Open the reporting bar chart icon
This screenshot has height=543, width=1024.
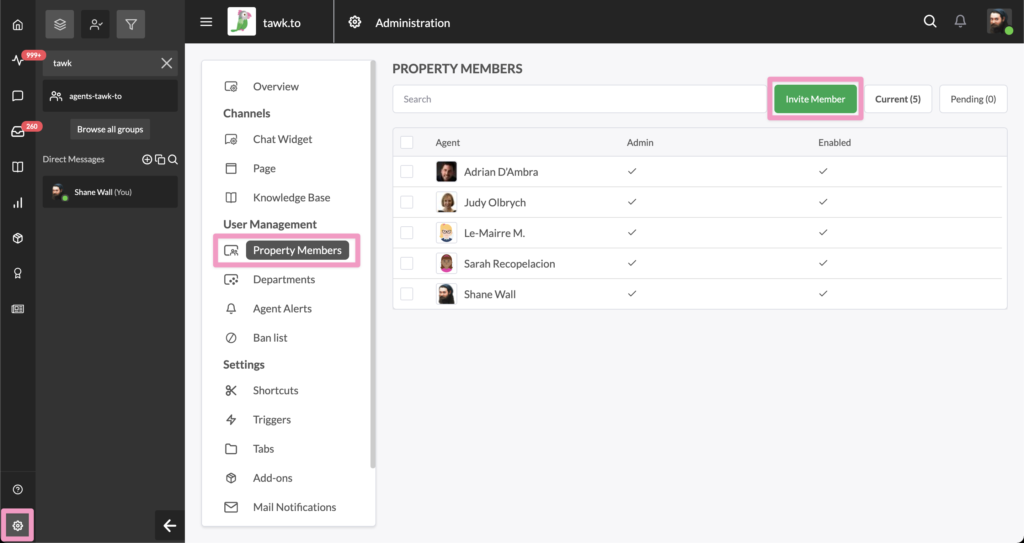click(18, 203)
